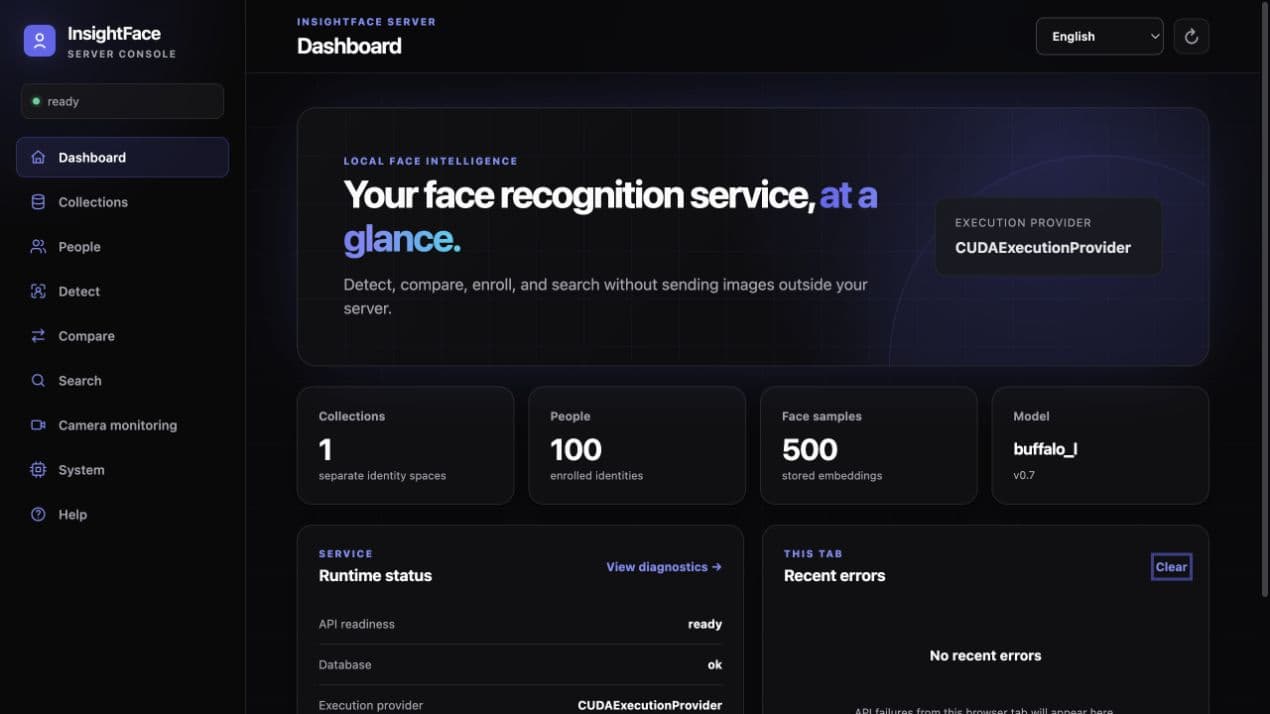This screenshot has height=714, width=1270.
Task: Click the Detect face-scan icon
Action: pyautogui.click(x=38, y=291)
